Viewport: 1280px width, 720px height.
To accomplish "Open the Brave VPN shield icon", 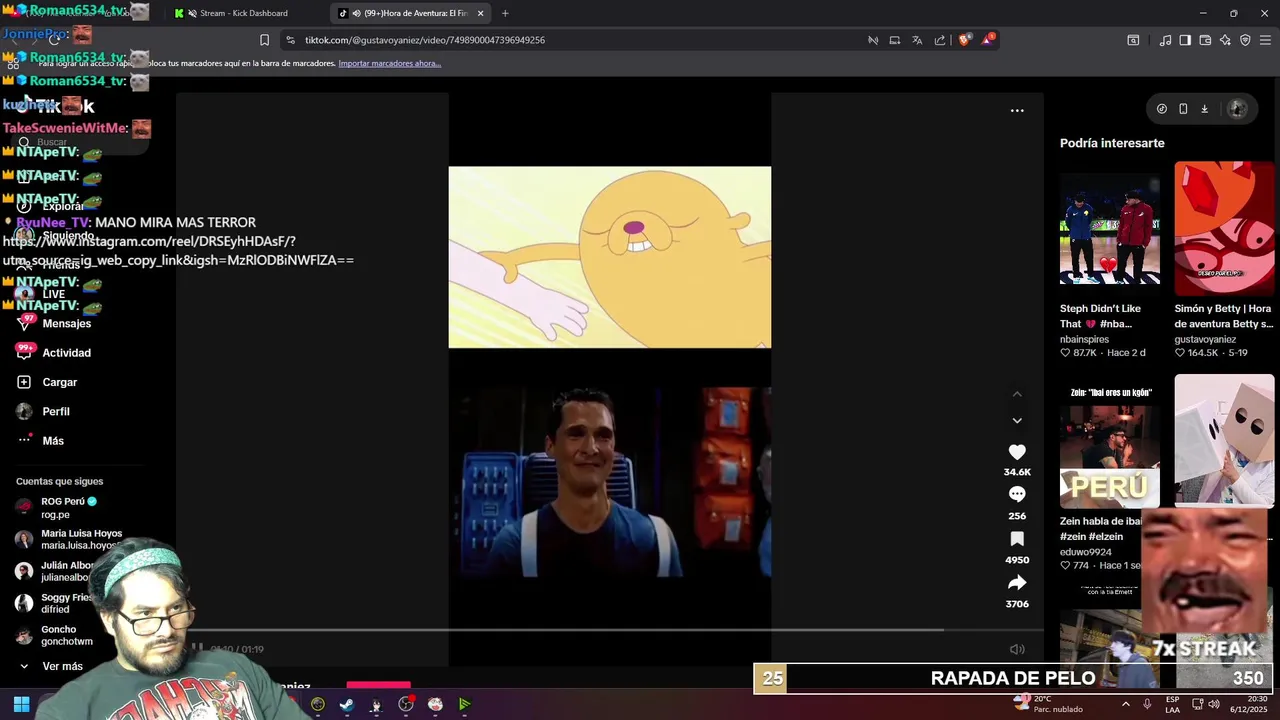I will [1245, 40].
